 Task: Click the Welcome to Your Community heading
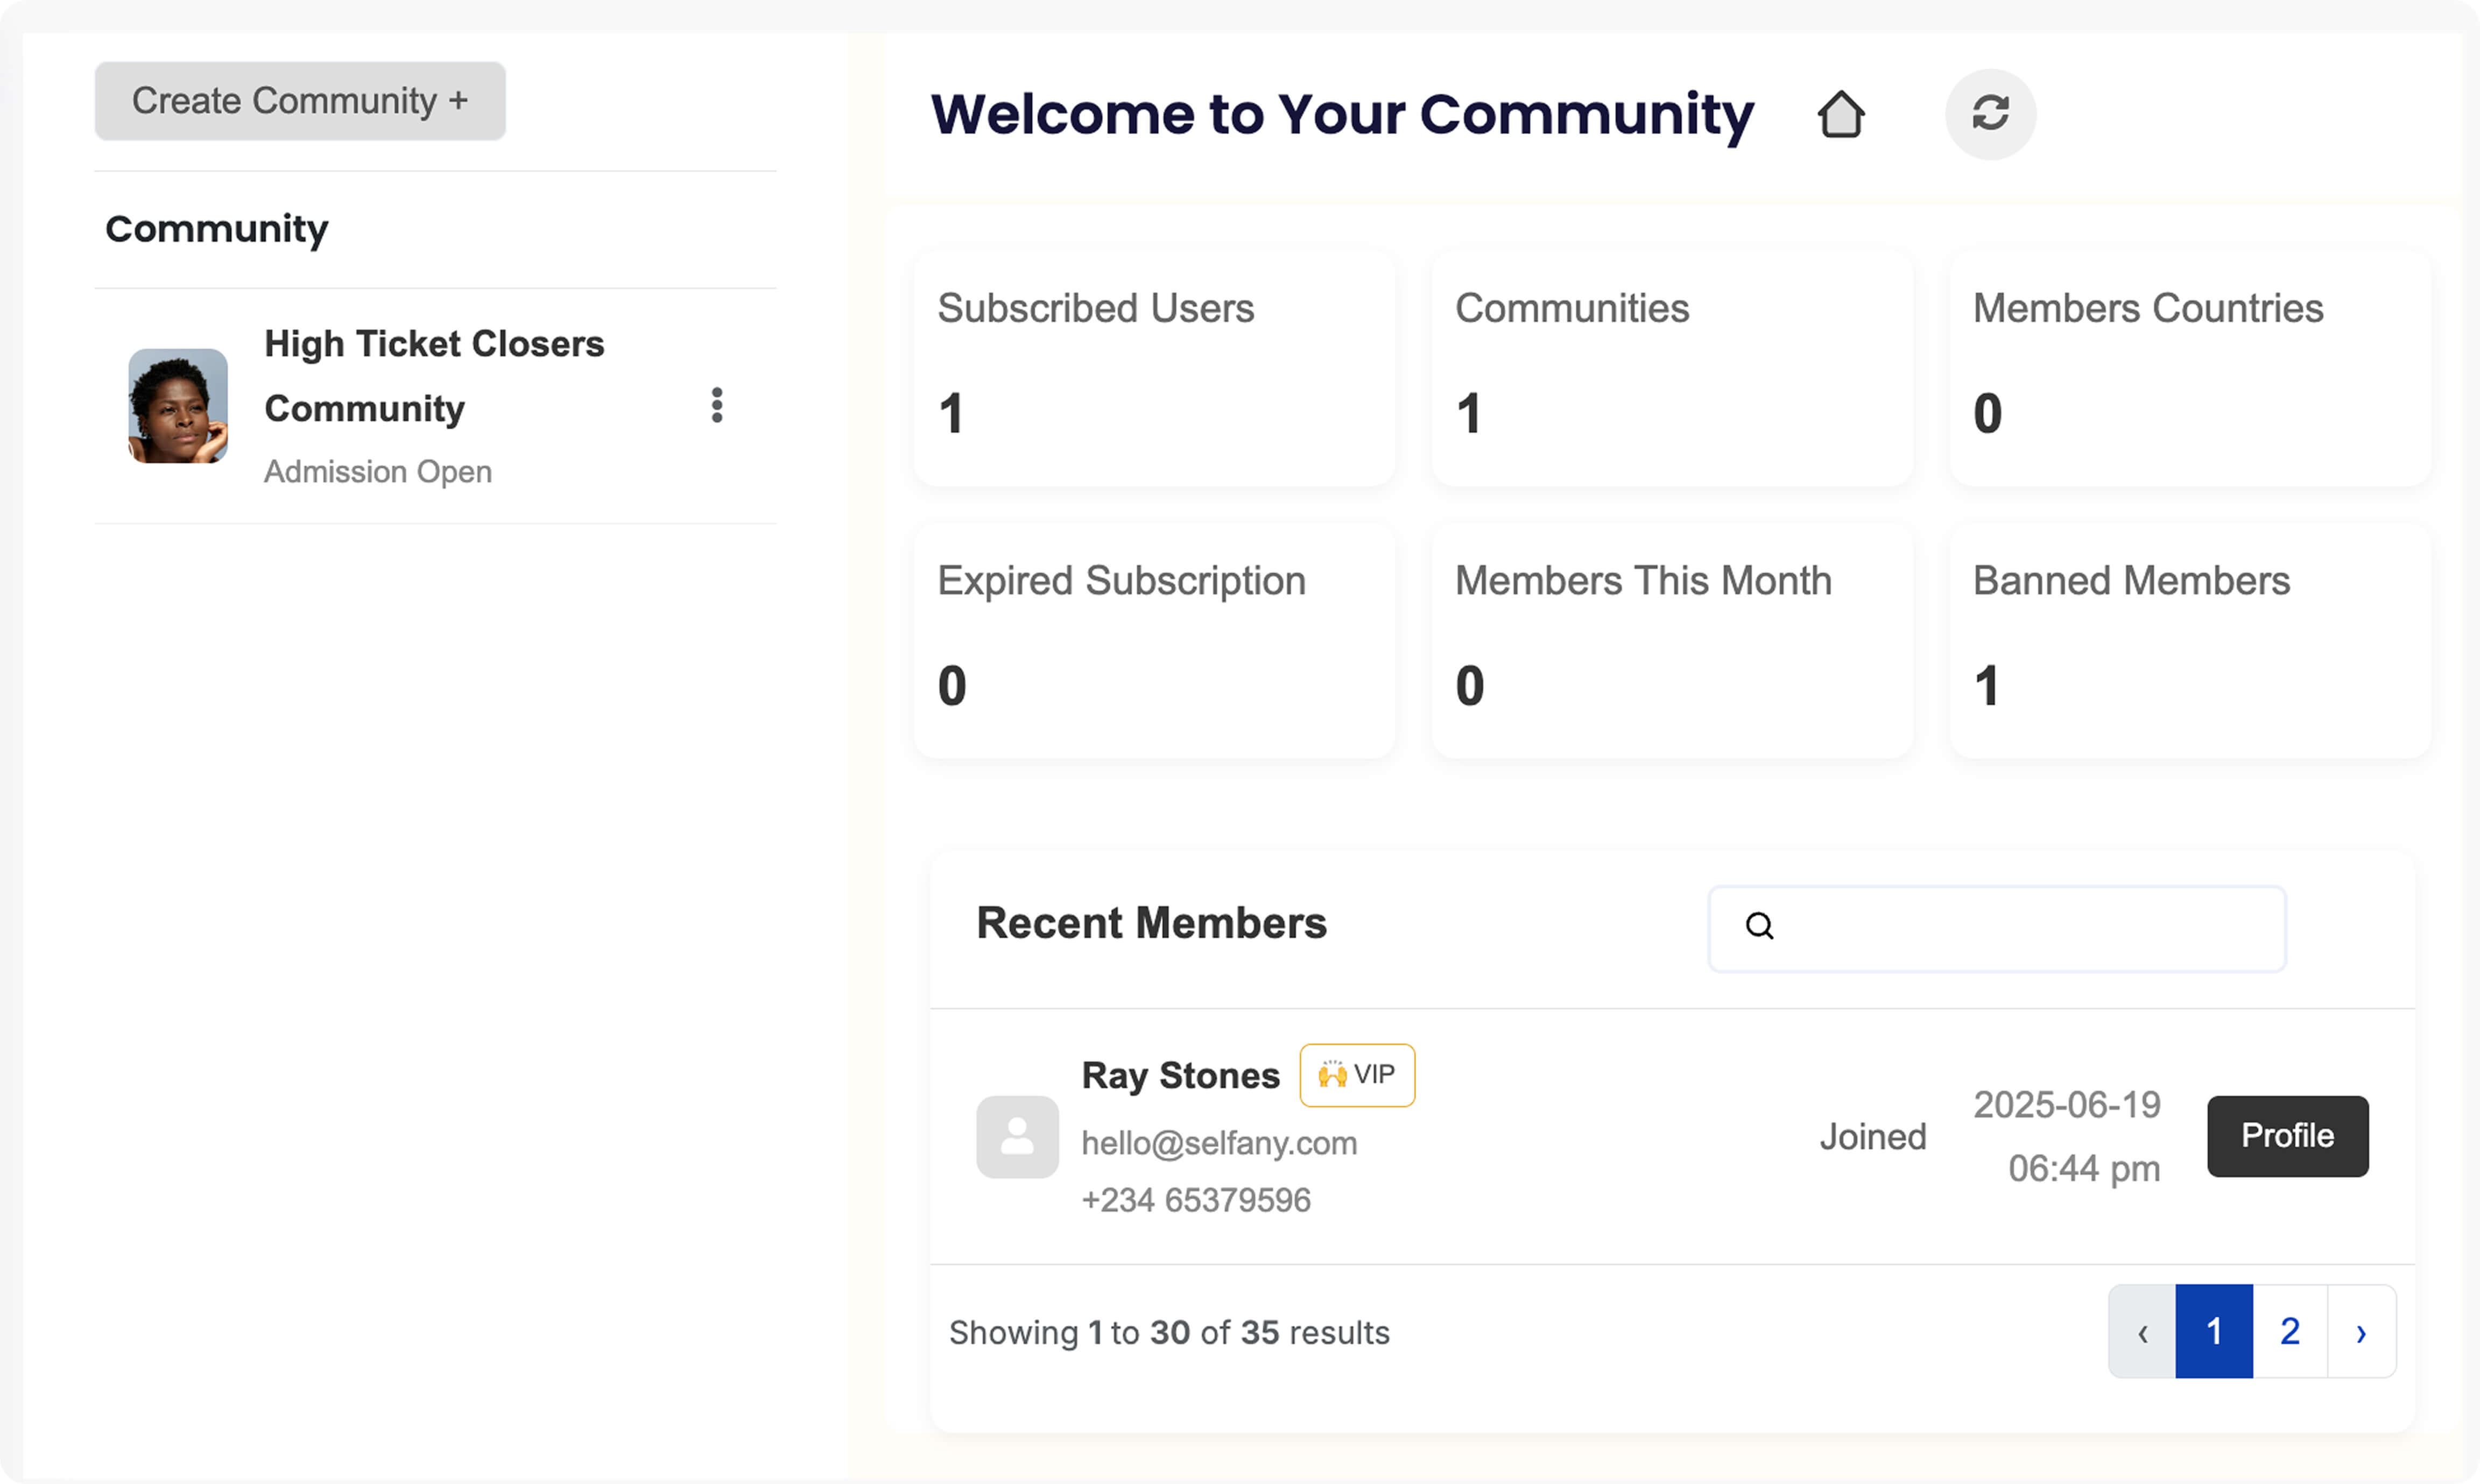1342,115
